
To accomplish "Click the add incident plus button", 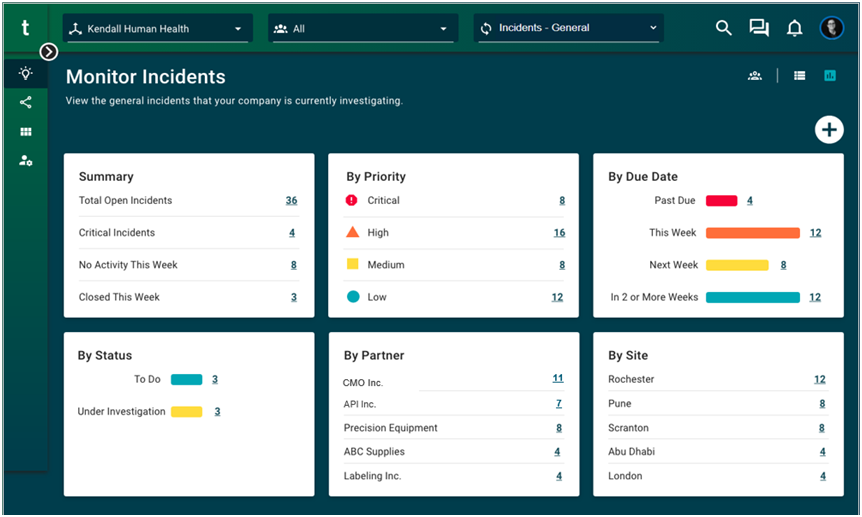I will [829, 130].
